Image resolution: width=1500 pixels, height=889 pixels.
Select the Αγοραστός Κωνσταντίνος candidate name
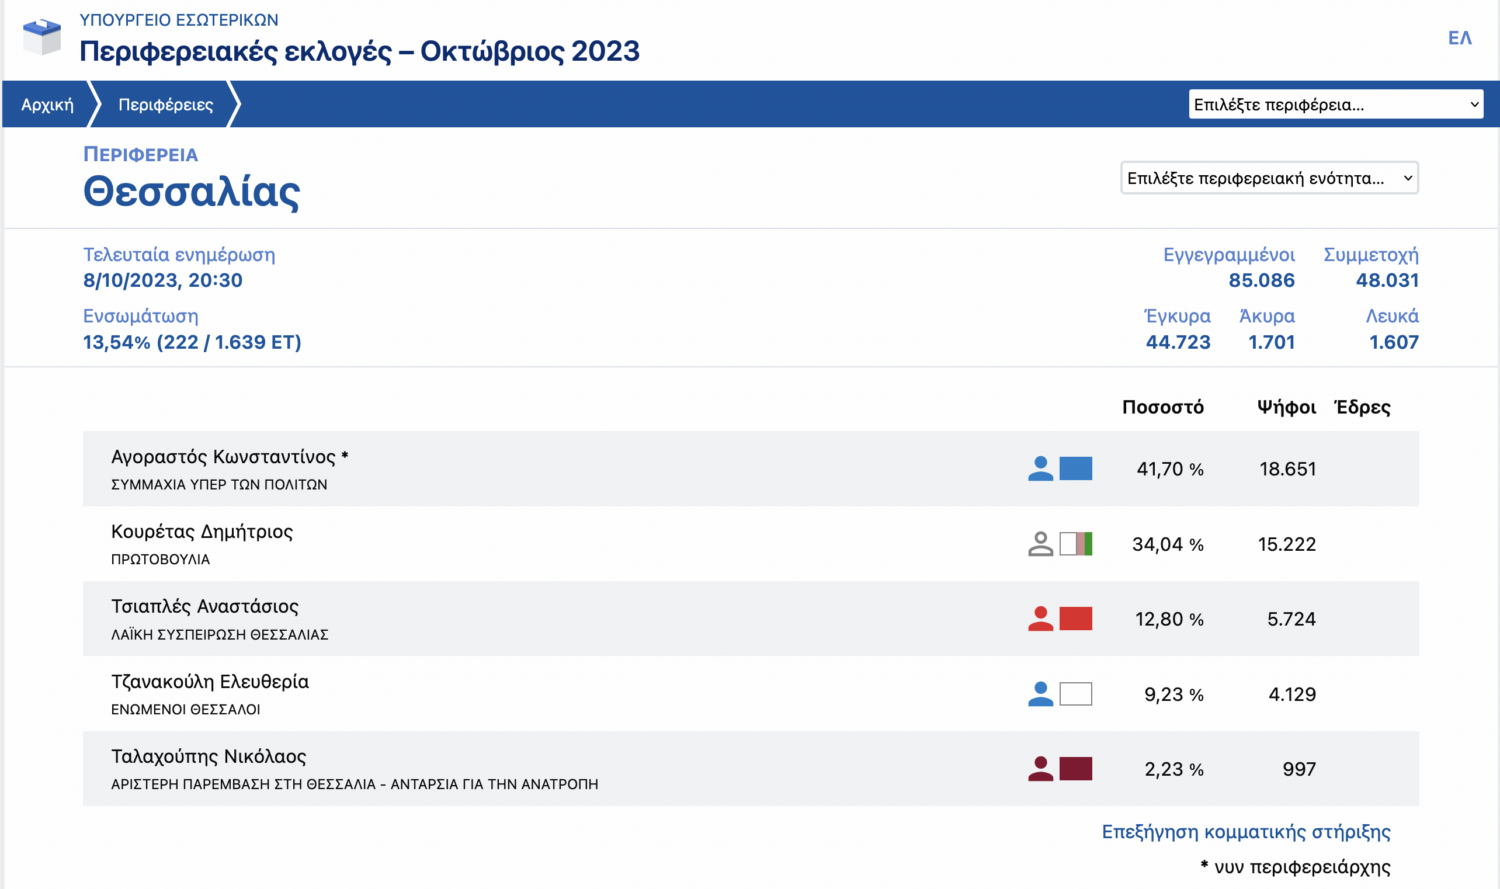(x=224, y=457)
